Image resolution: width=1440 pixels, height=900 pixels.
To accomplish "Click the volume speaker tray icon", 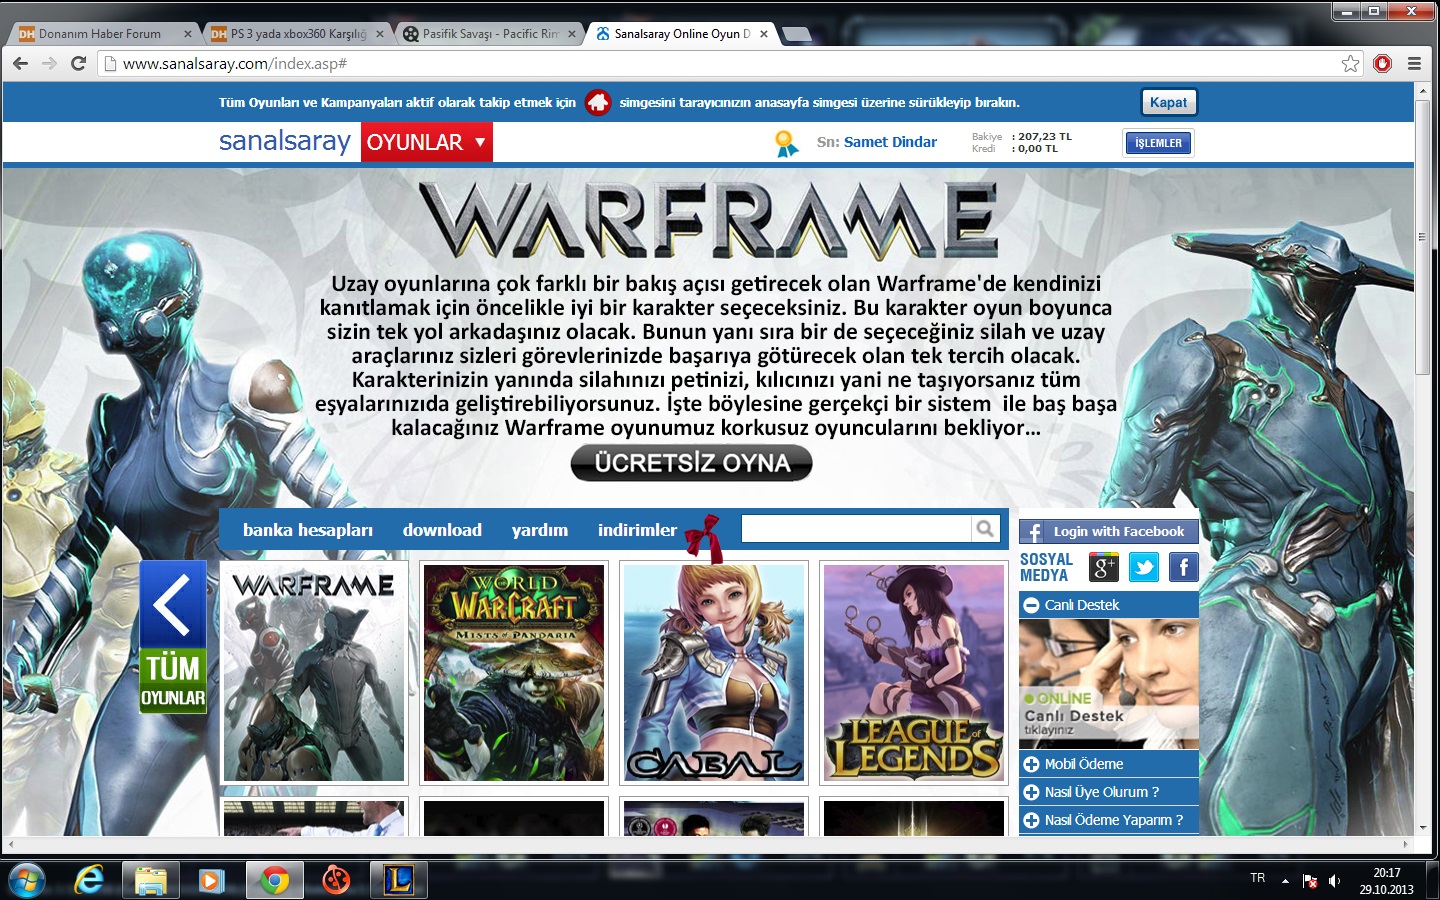I will (x=1334, y=881).
